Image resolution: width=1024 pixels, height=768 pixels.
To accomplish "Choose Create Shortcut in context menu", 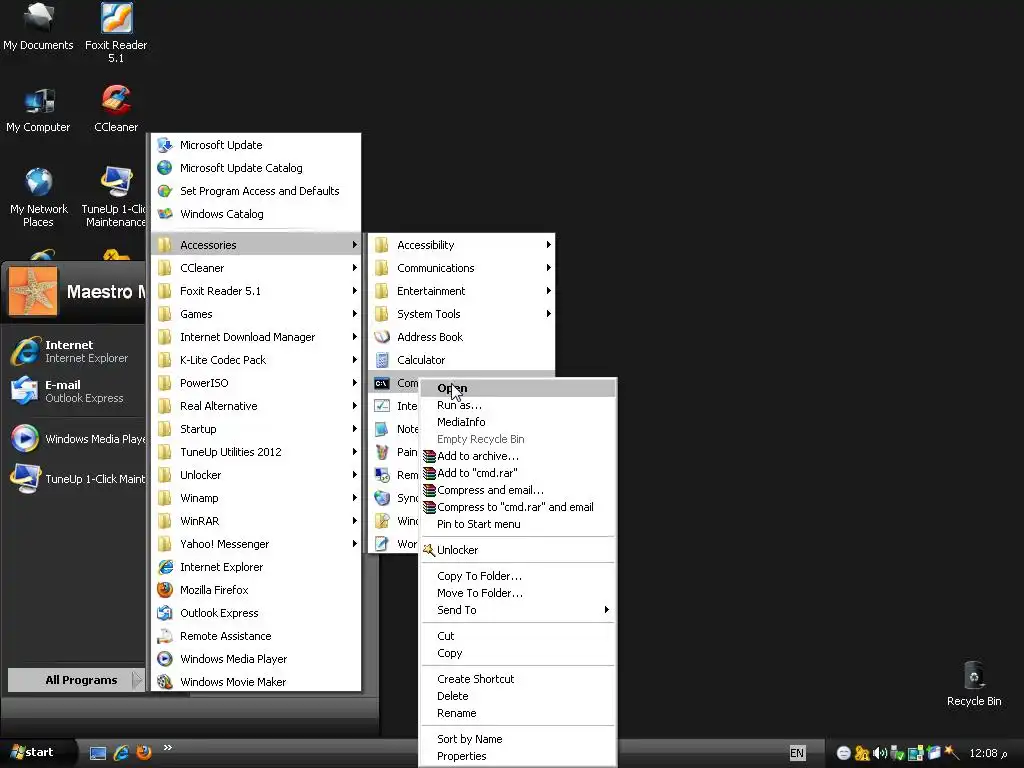I will (x=517, y=679).
